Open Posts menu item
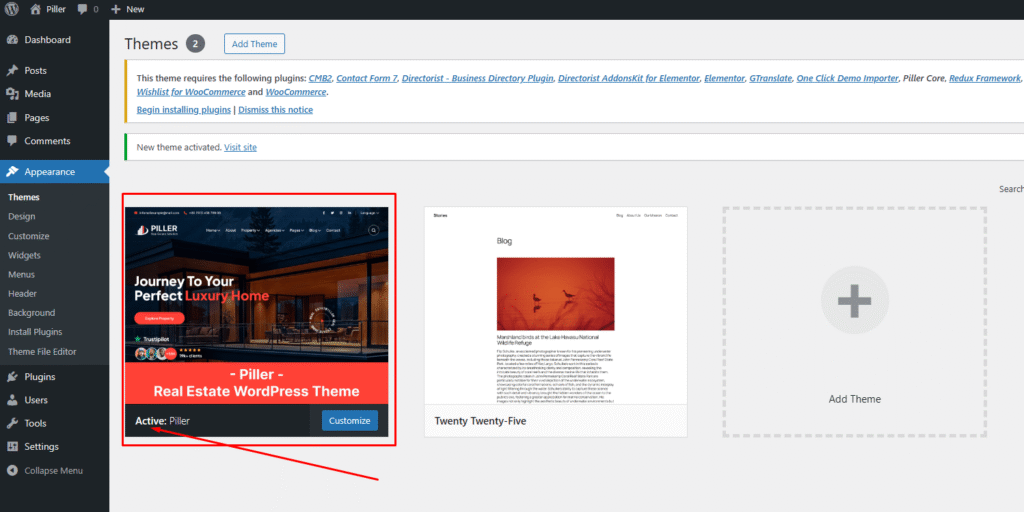This screenshot has width=1024, height=512. coord(35,71)
